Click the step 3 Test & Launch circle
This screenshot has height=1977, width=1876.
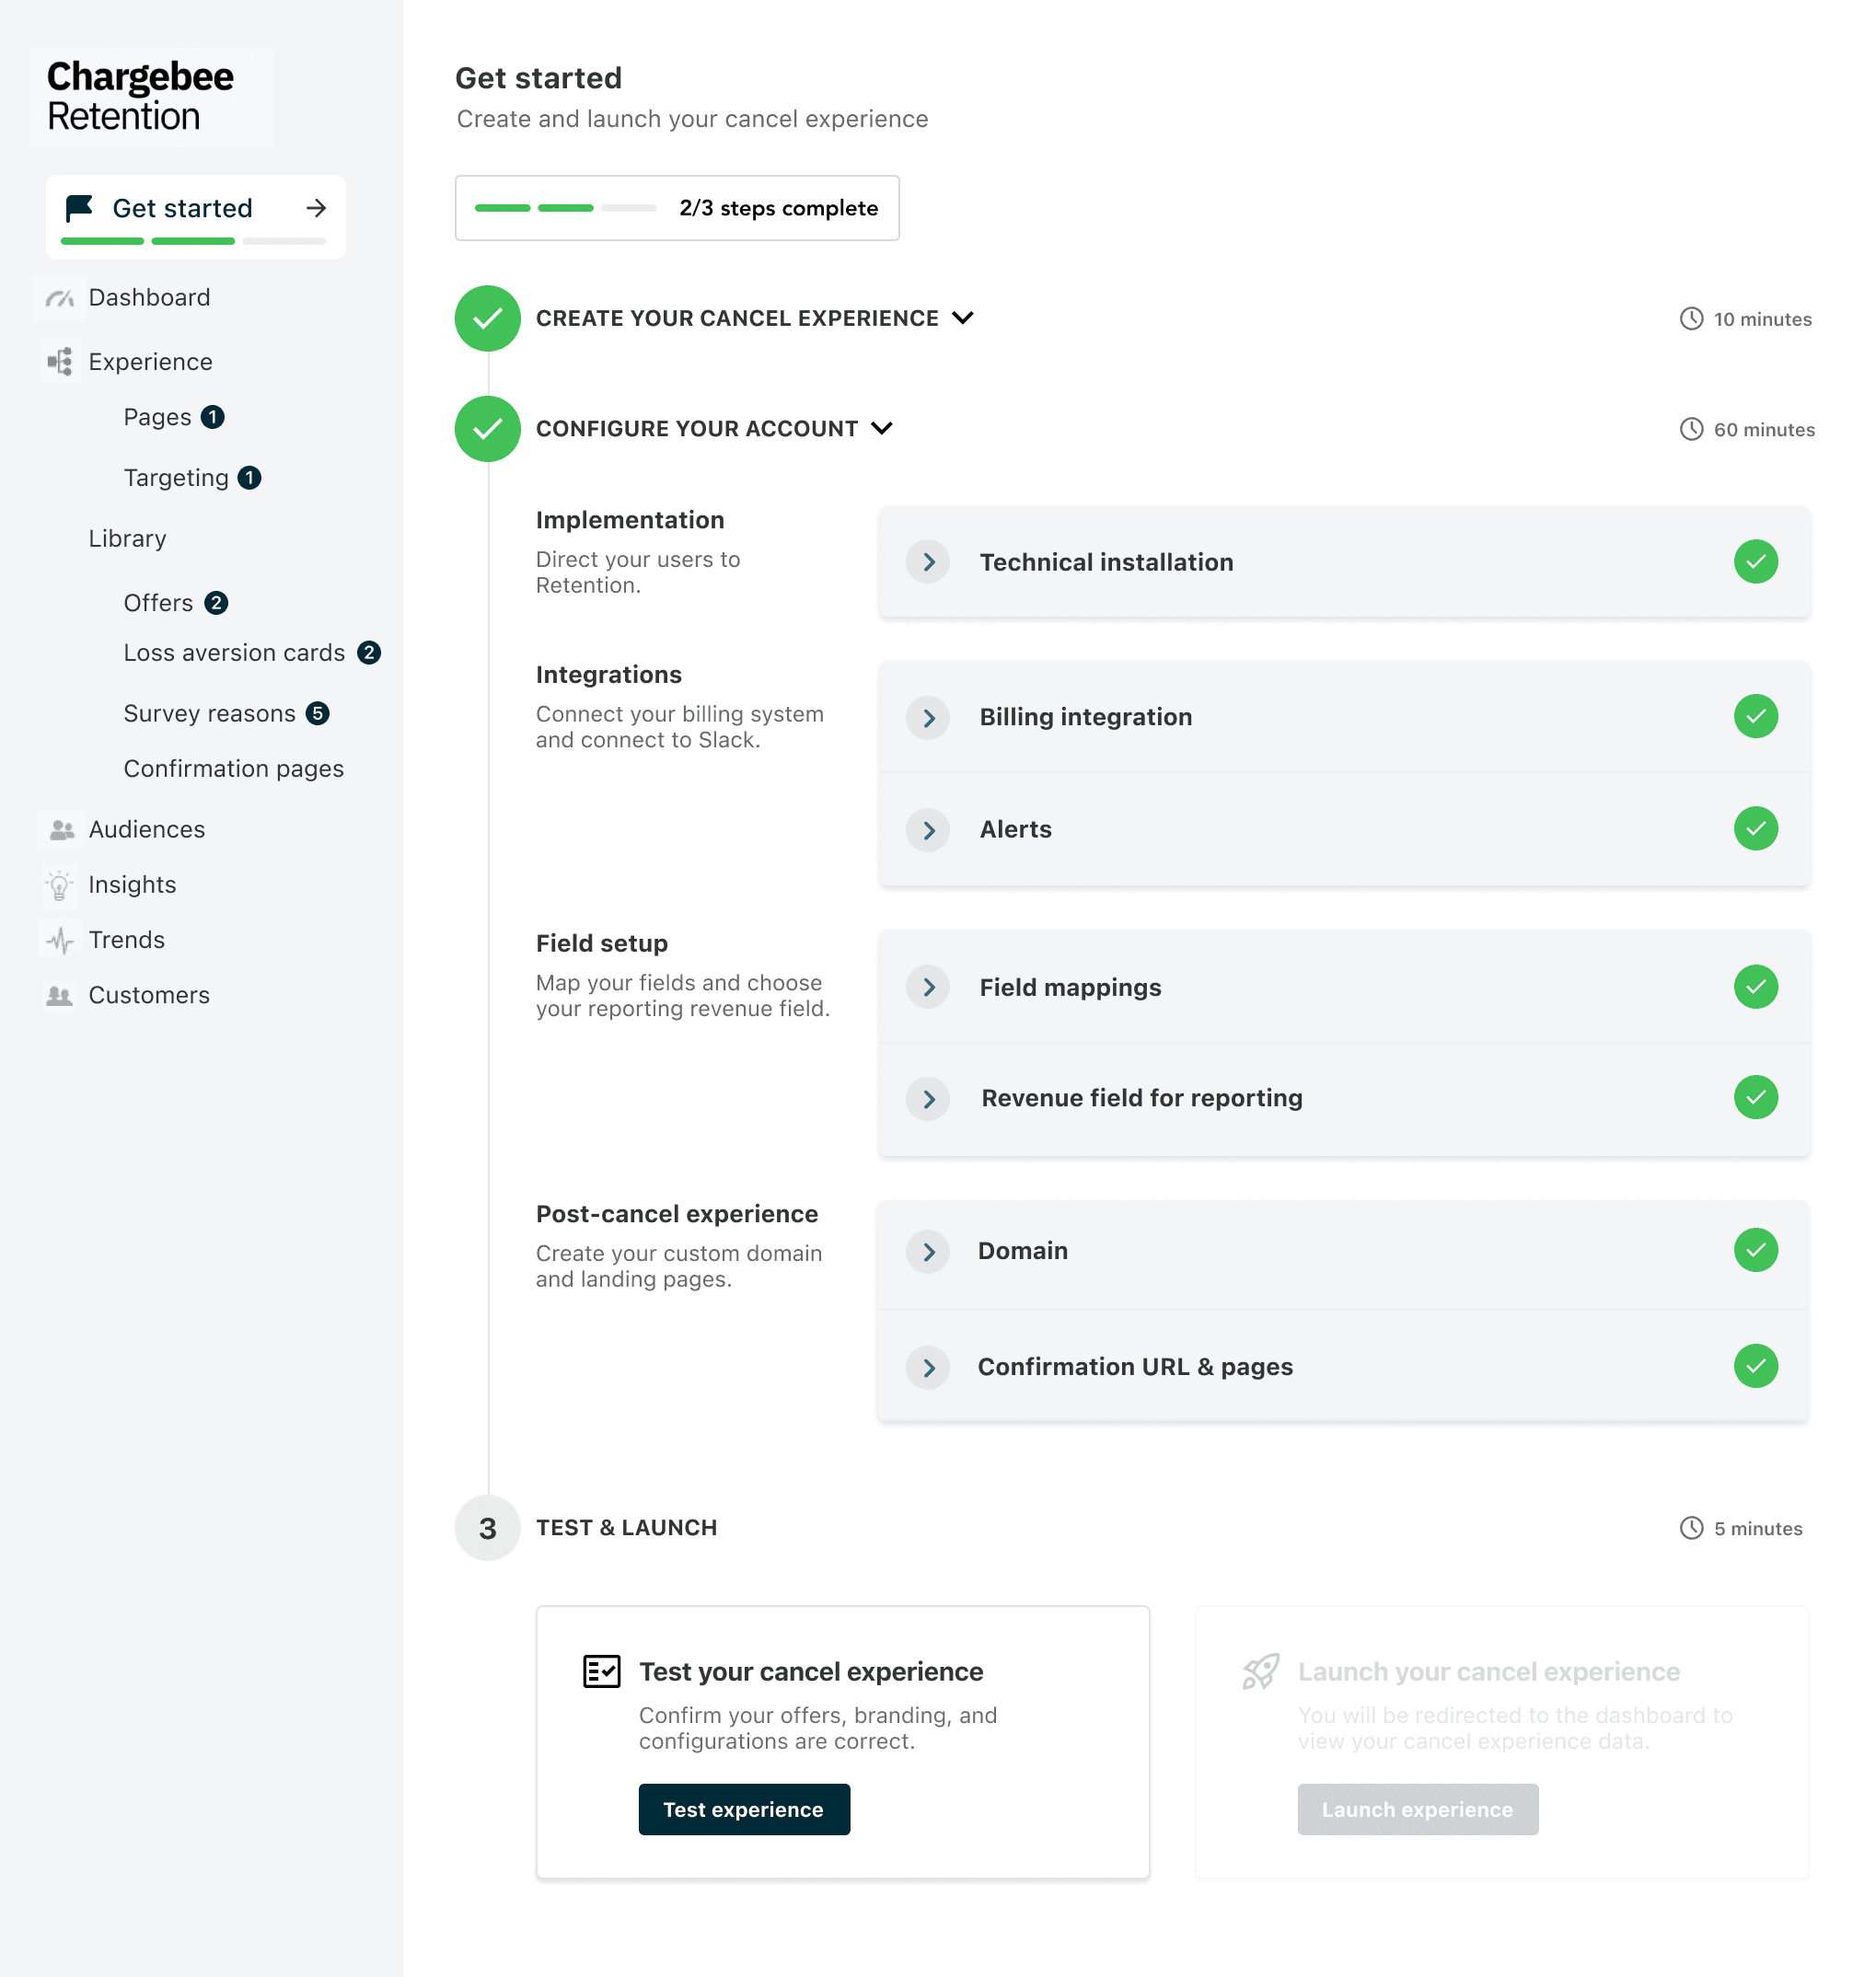coord(487,1528)
